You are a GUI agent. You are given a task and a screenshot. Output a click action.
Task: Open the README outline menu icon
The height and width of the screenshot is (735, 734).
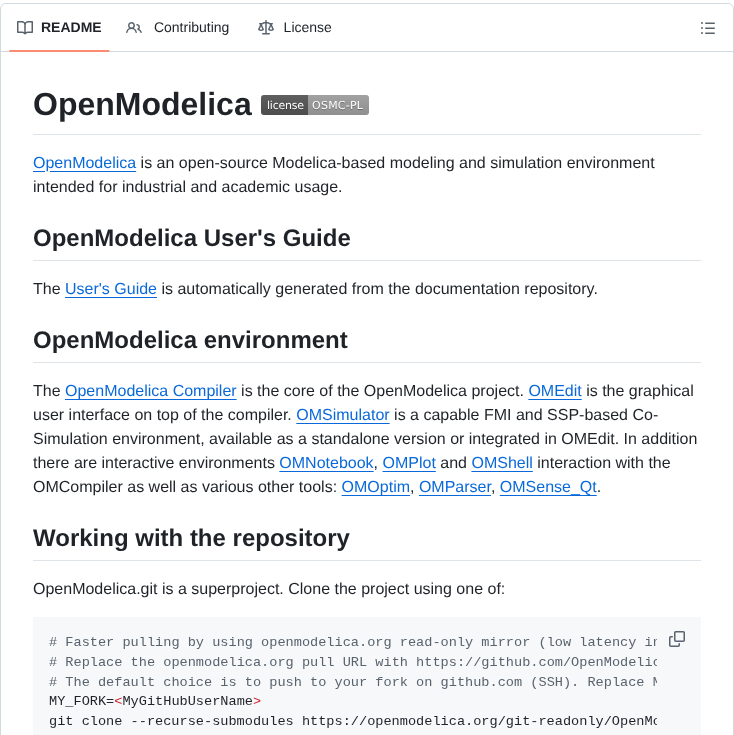707,28
